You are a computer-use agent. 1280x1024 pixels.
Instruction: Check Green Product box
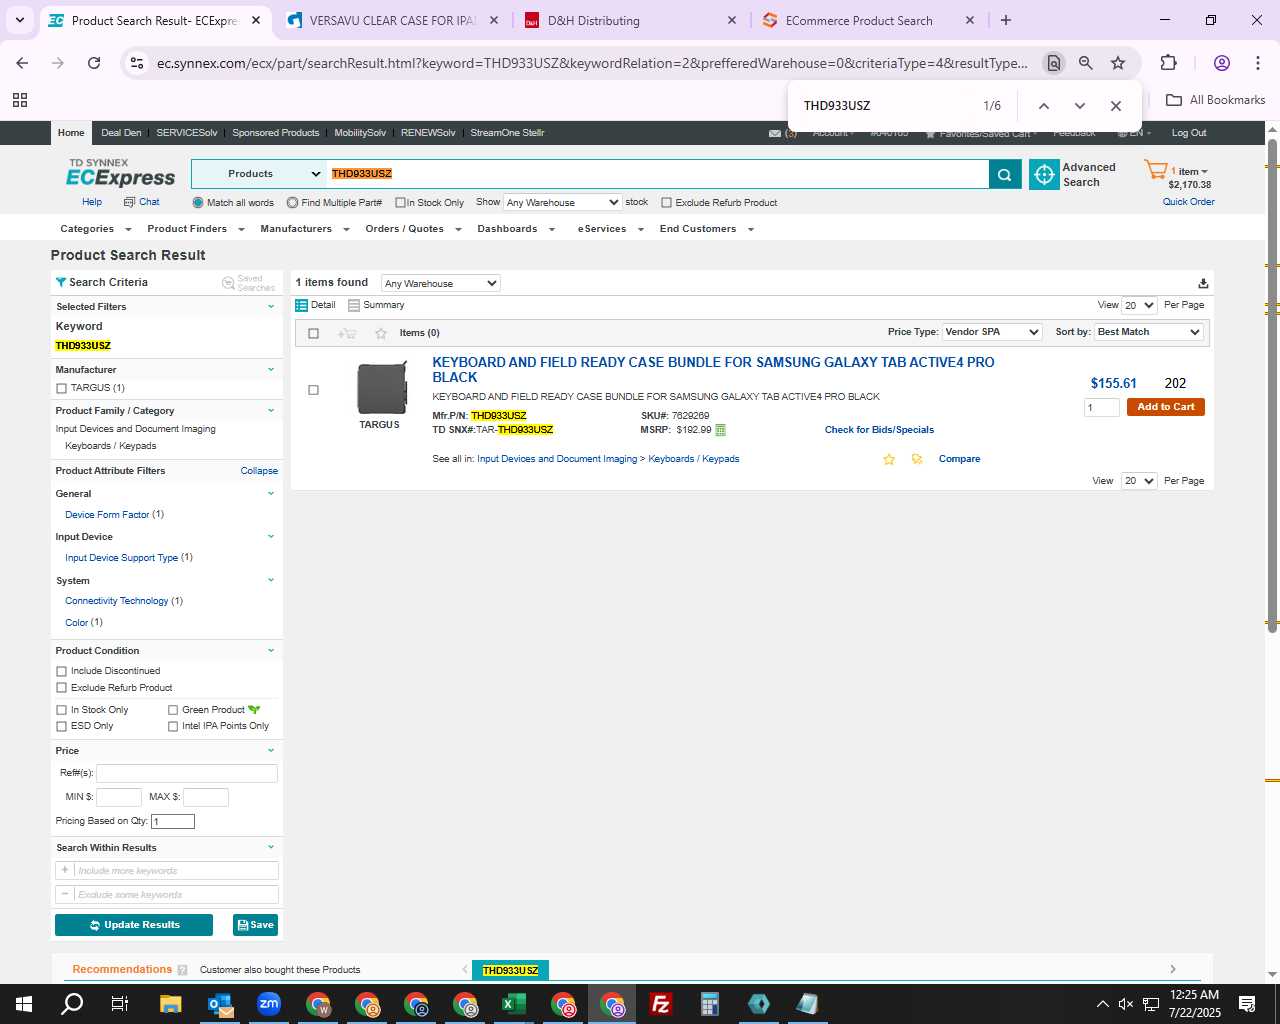[173, 710]
